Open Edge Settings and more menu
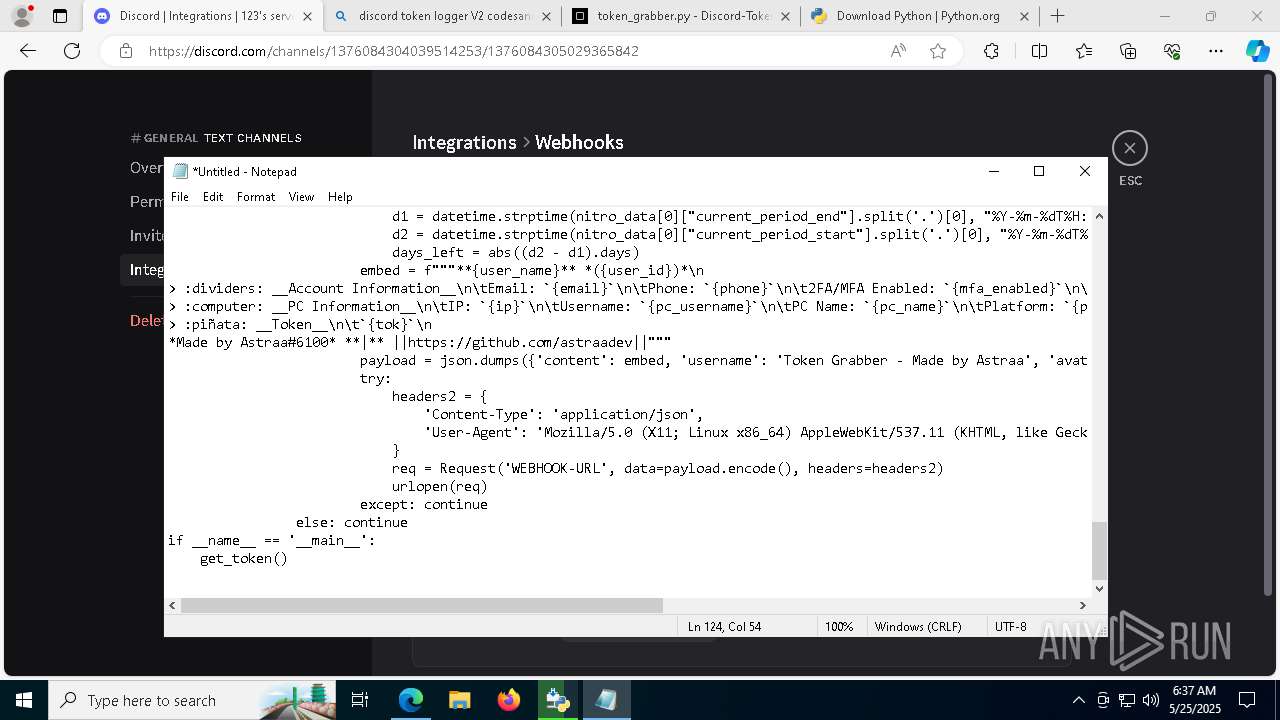This screenshot has height=720, width=1280. point(1216,51)
